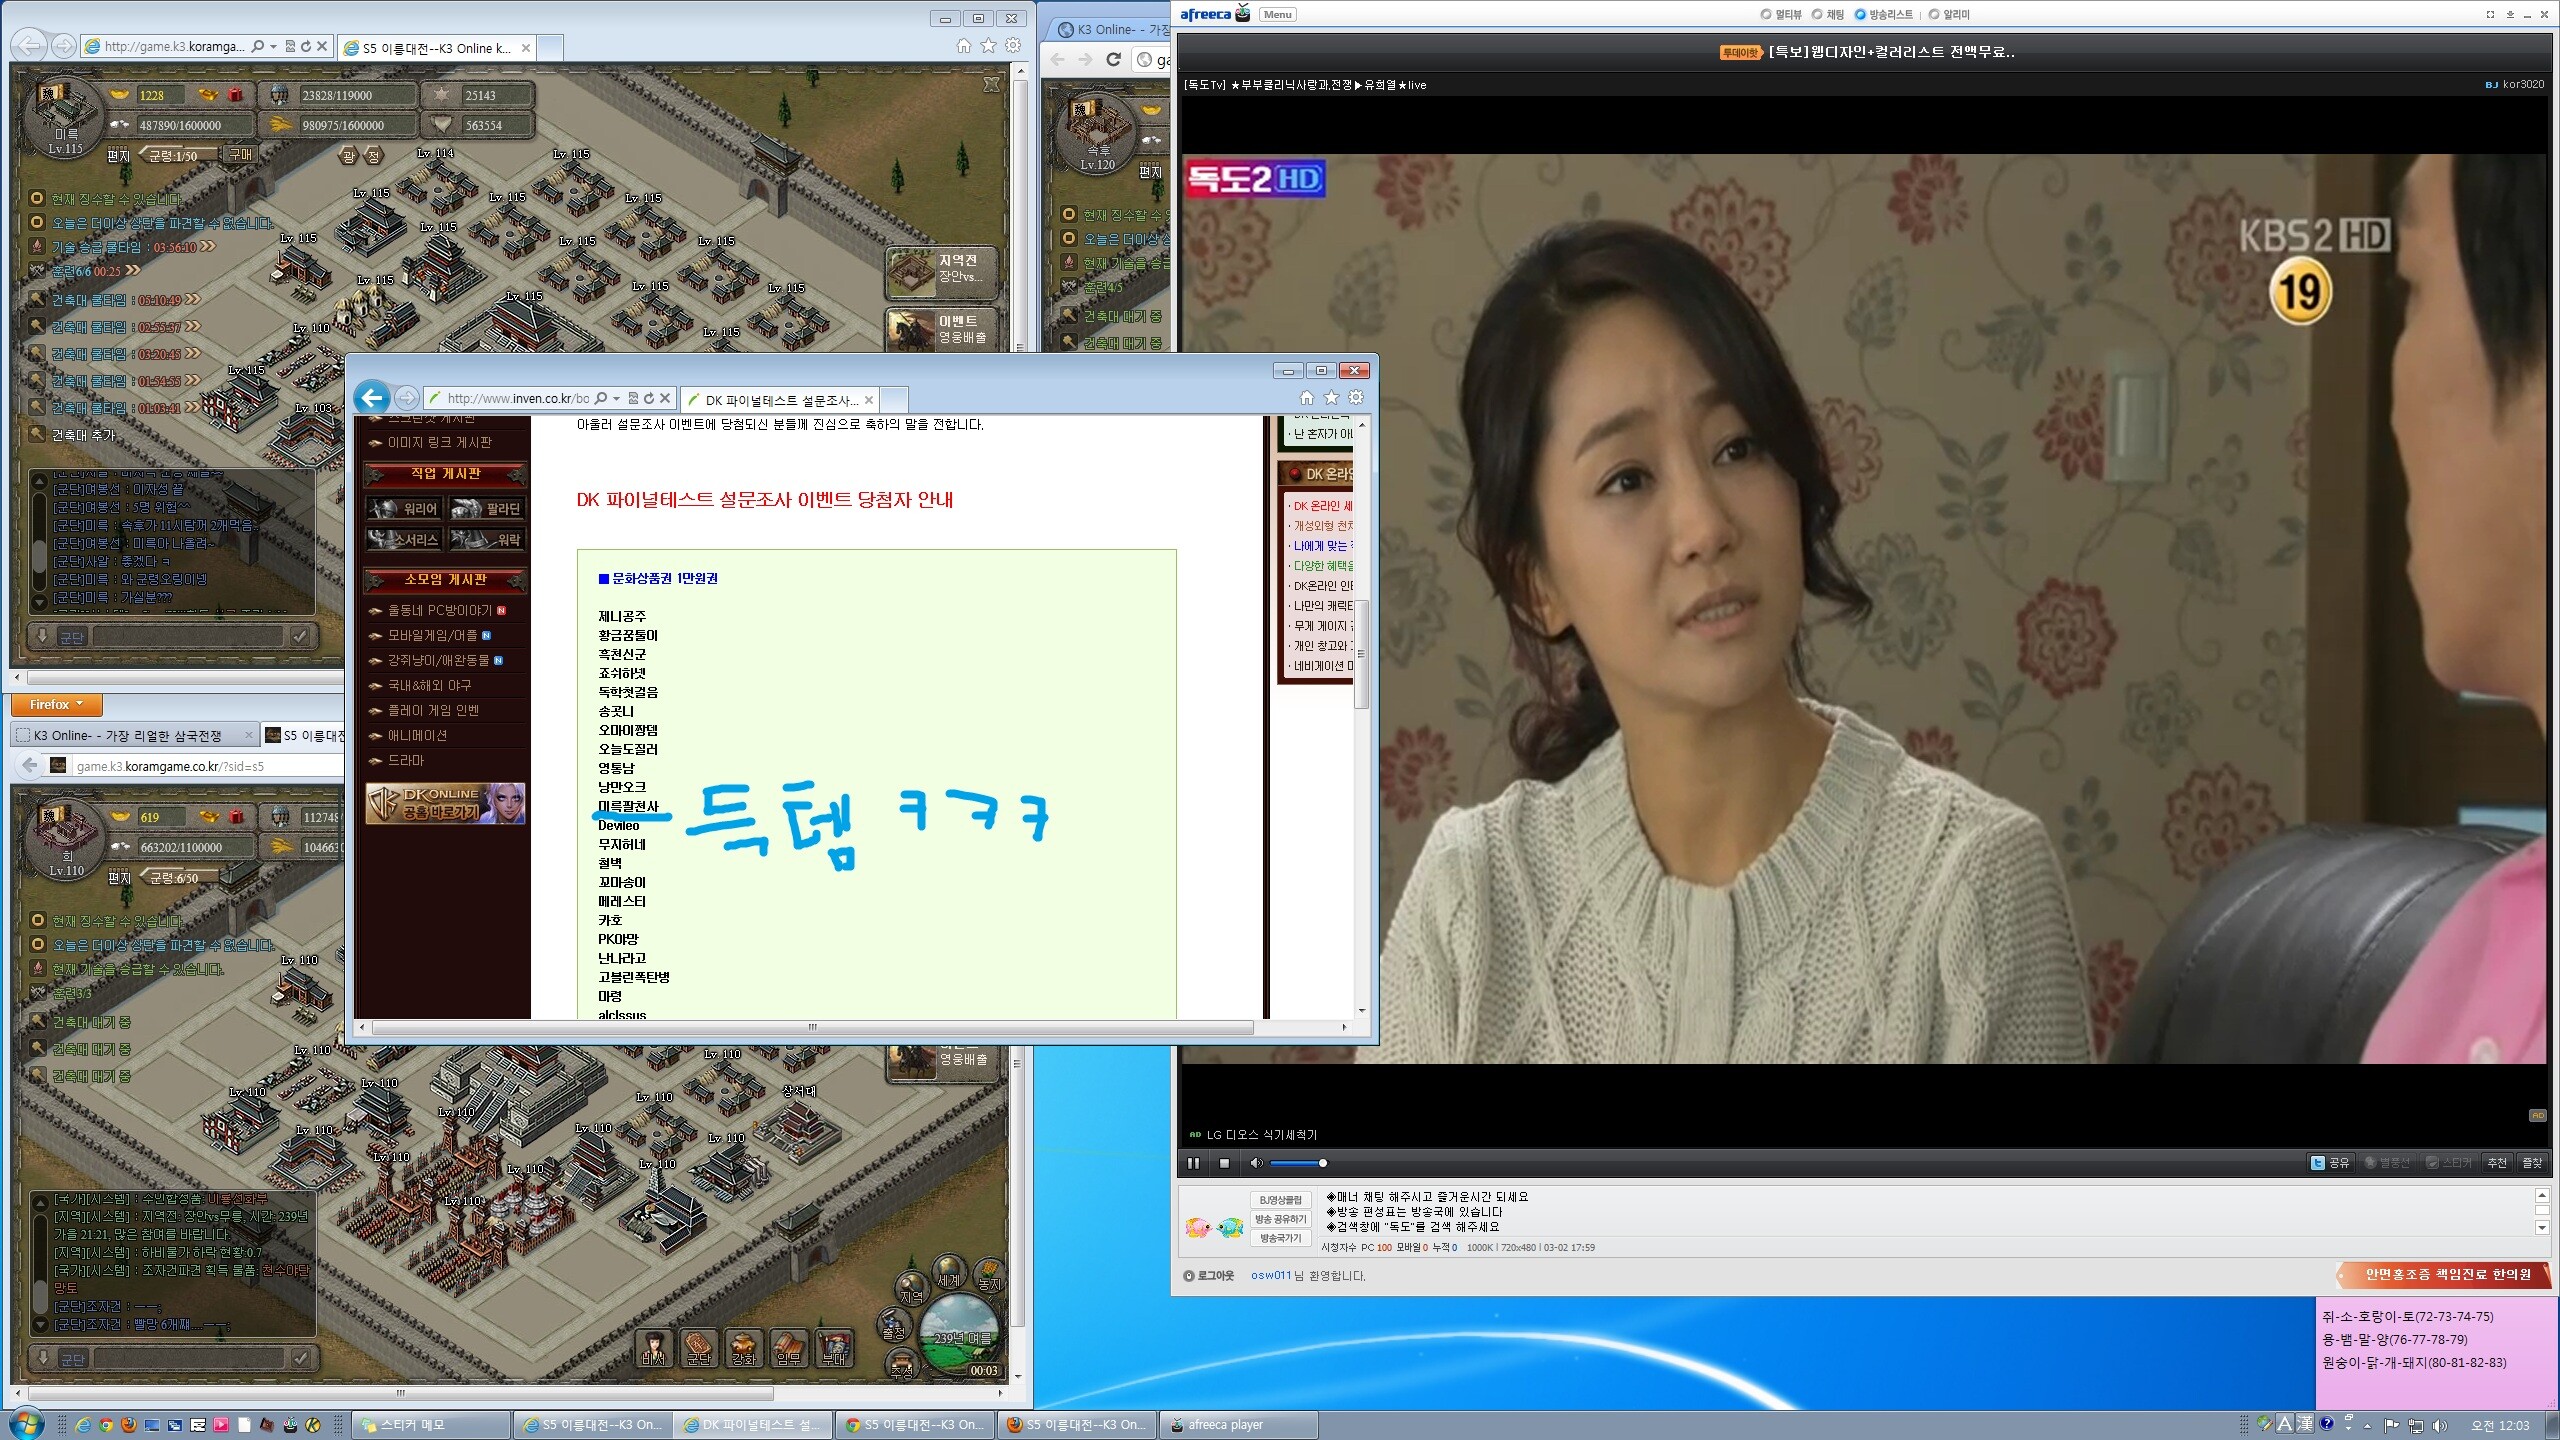This screenshot has height=1440, width=2560.
Task: Open the 부대 troops banner icon
Action: point(833,1346)
